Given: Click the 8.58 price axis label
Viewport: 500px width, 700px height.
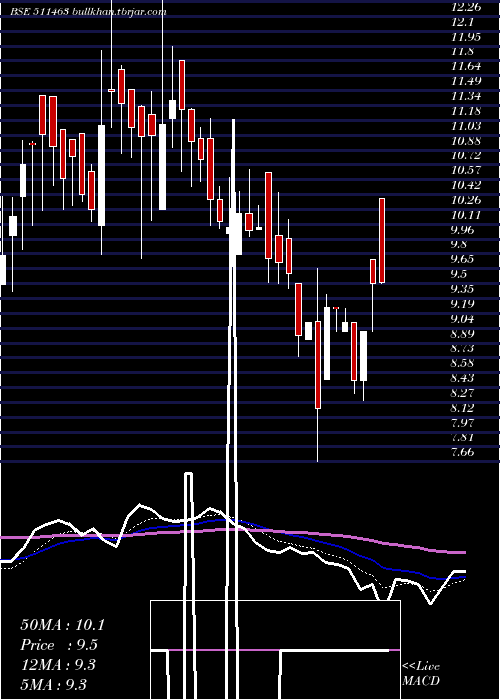Looking at the screenshot, I should [x=462, y=363].
